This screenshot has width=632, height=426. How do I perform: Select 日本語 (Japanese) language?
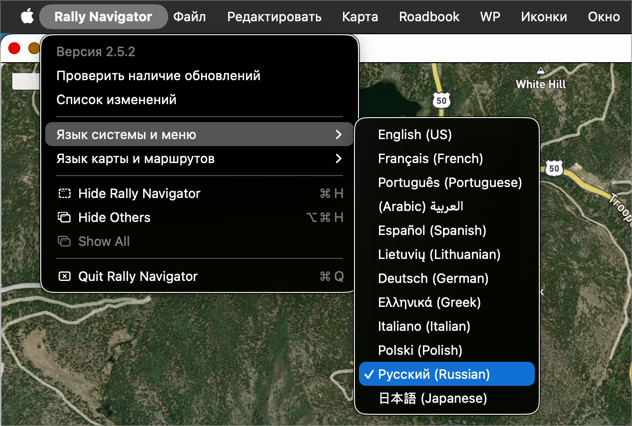(447, 398)
